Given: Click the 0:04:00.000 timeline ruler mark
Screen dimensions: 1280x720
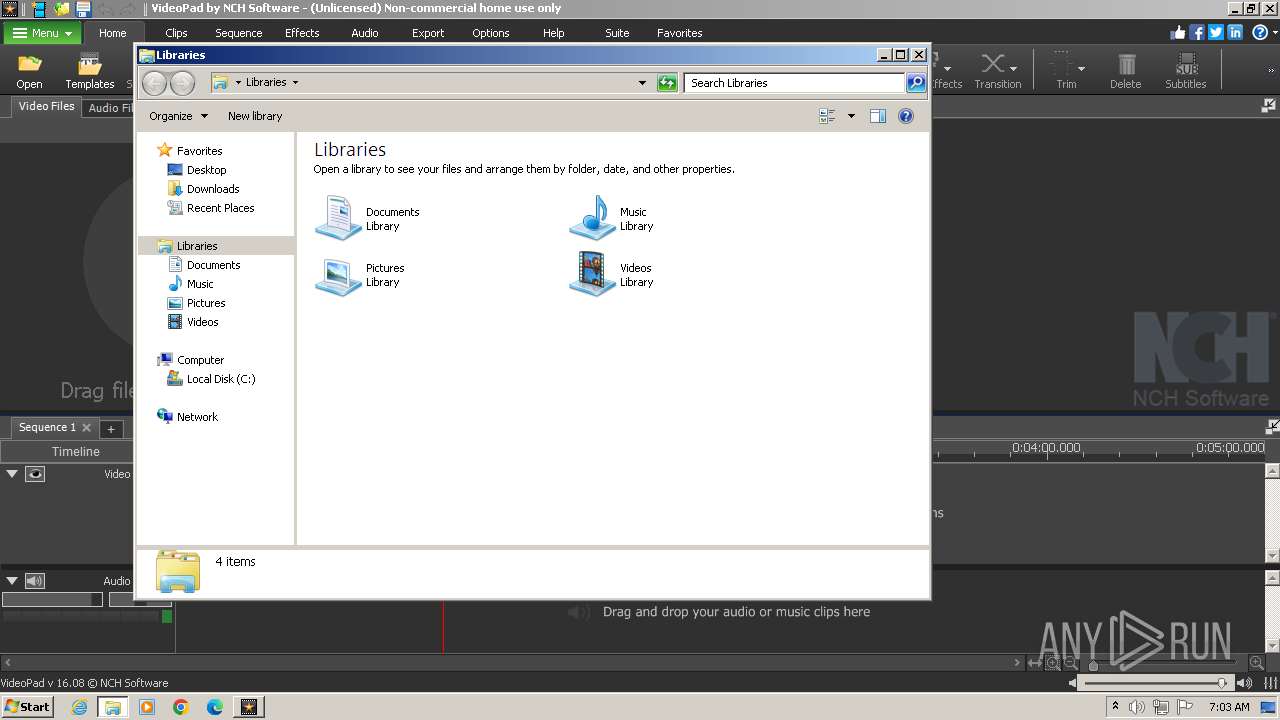Looking at the screenshot, I should [x=1046, y=448].
